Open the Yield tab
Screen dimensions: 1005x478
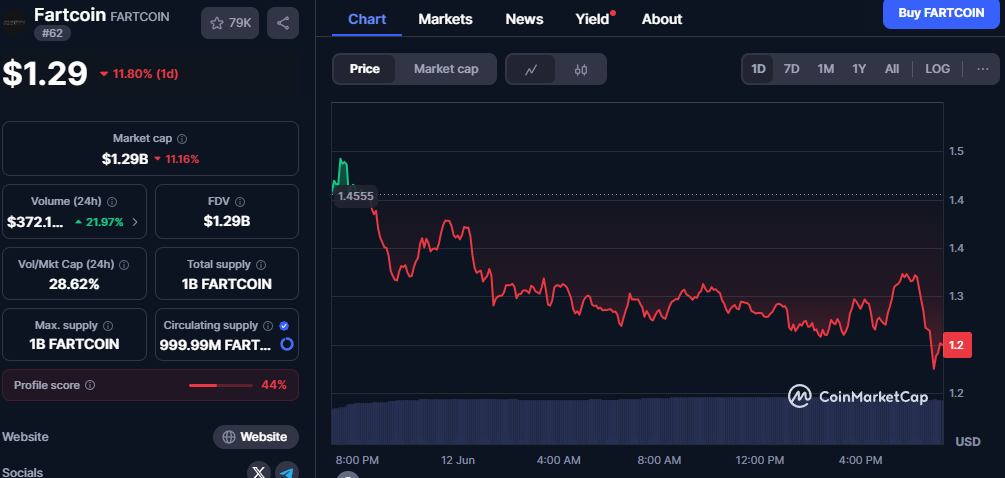[592, 19]
